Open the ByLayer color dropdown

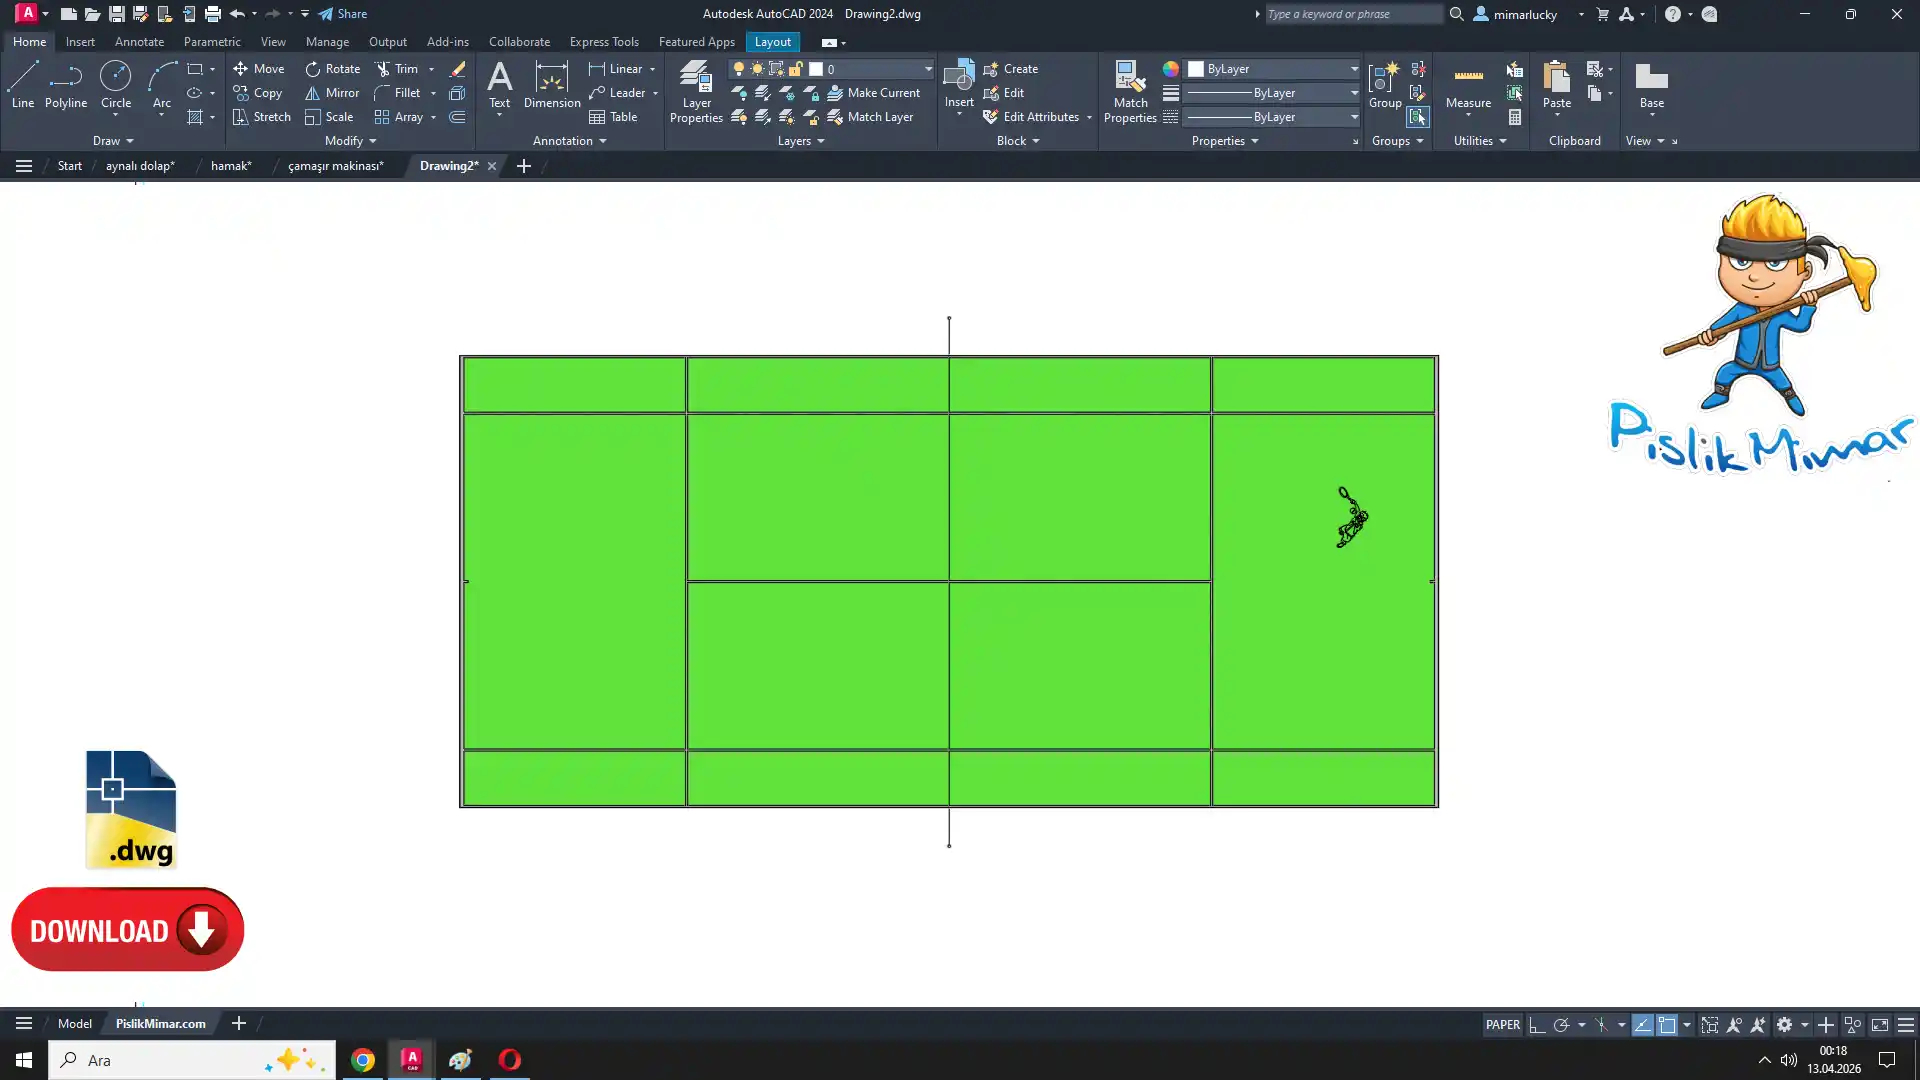coord(1354,69)
